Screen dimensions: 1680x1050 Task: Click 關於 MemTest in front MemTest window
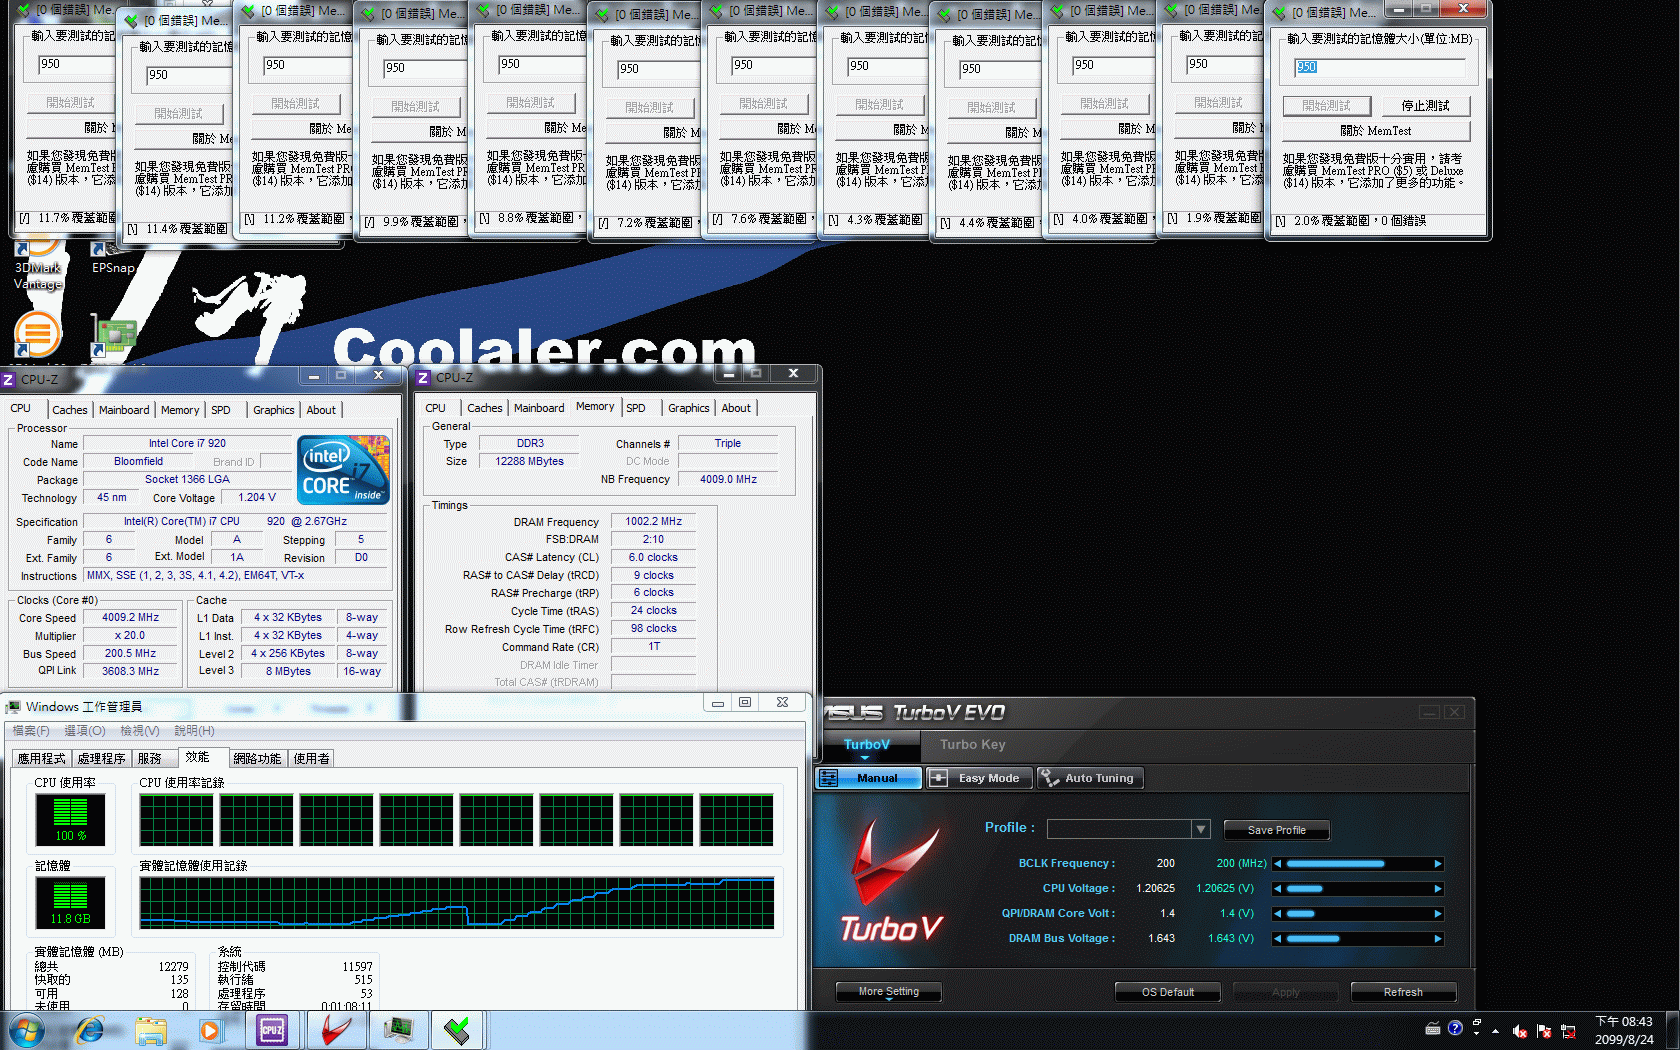pyautogui.click(x=1376, y=131)
